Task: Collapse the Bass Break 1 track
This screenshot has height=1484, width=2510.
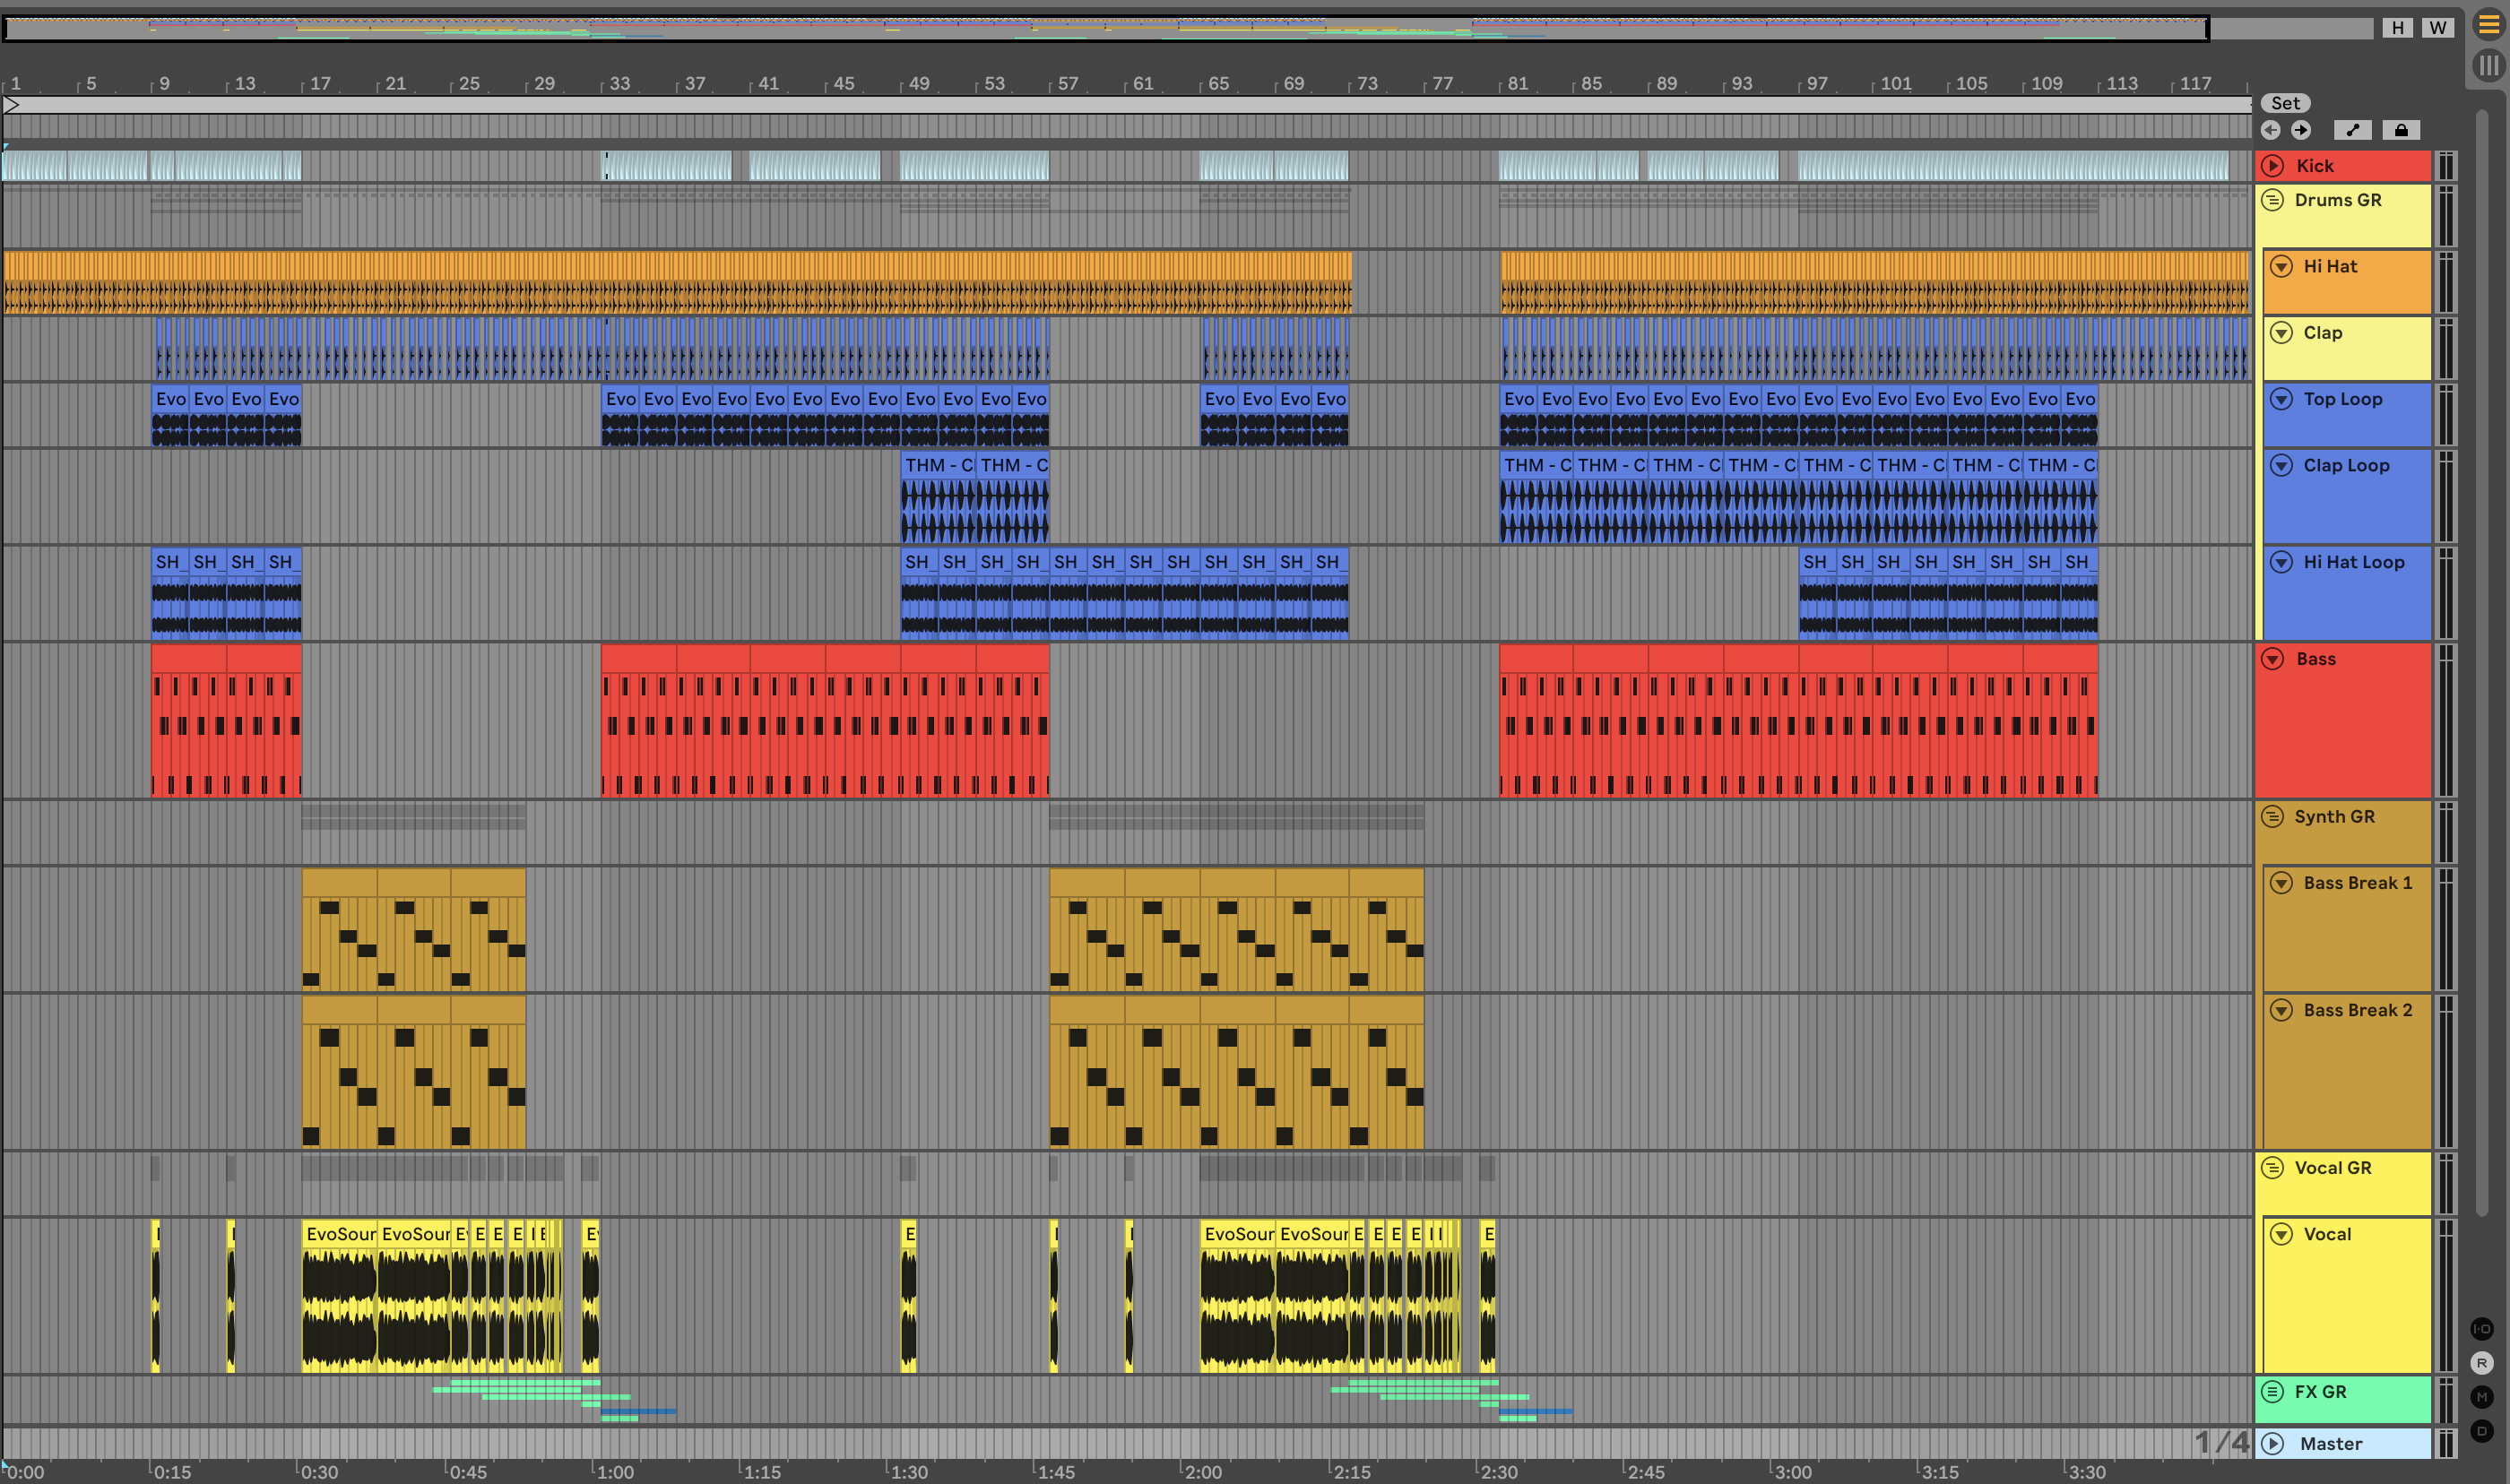Action: [x=2282, y=883]
